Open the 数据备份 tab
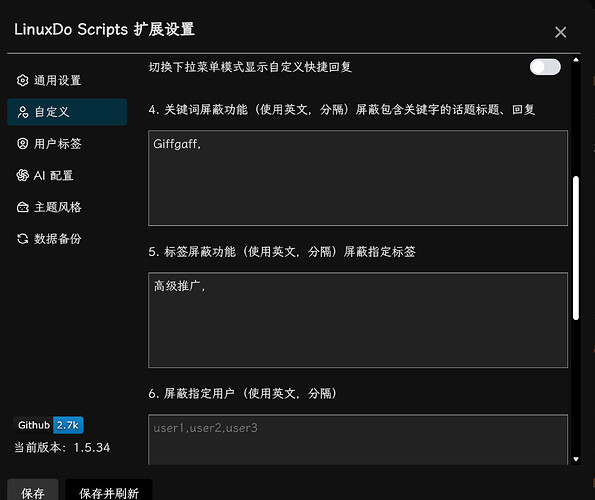The height and width of the screenshot is (500, 595). pos(67,239)
